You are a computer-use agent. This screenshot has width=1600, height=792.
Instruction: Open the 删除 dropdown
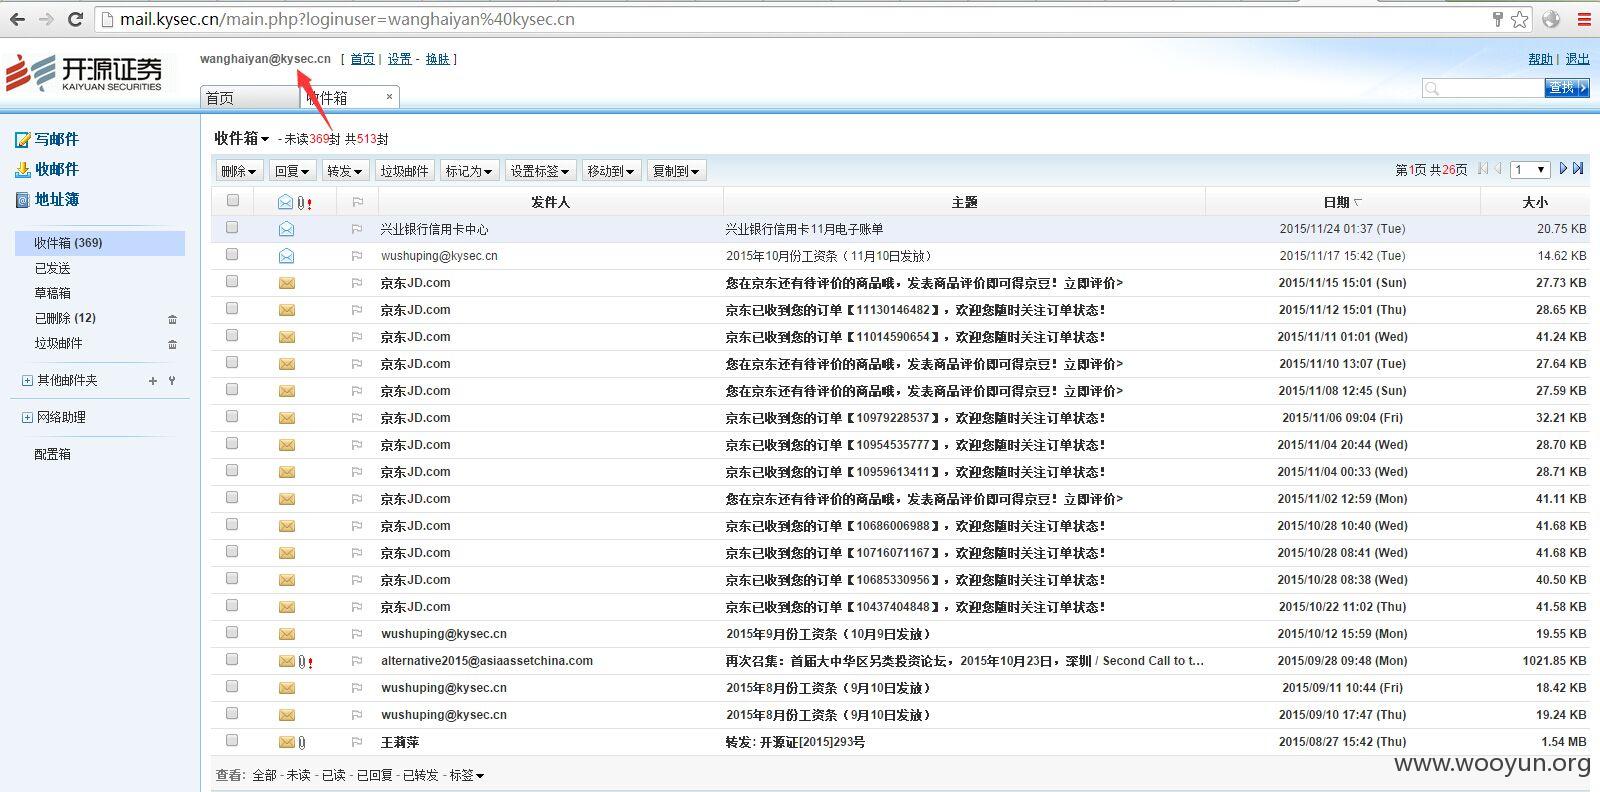pos(240,171)
